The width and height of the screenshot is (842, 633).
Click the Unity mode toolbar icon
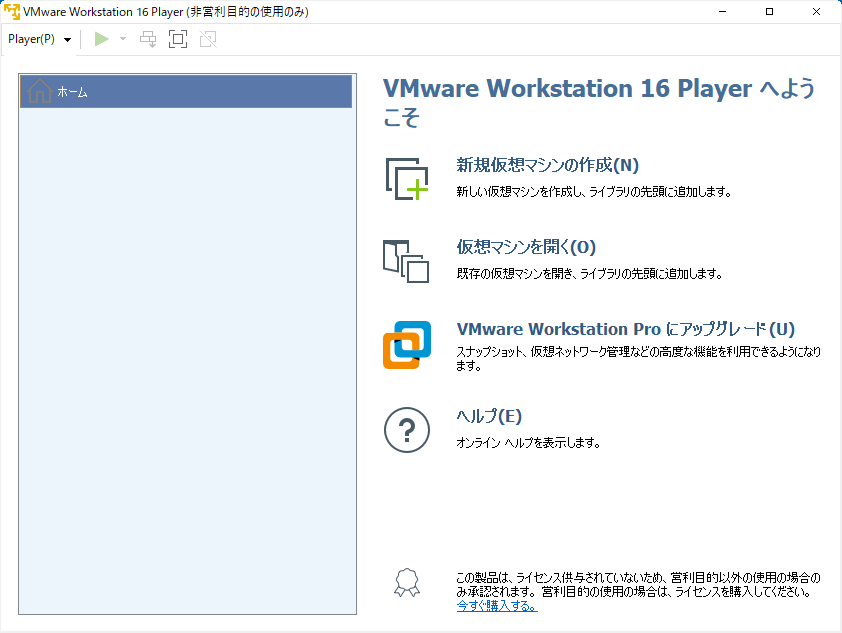coord(207,39)
